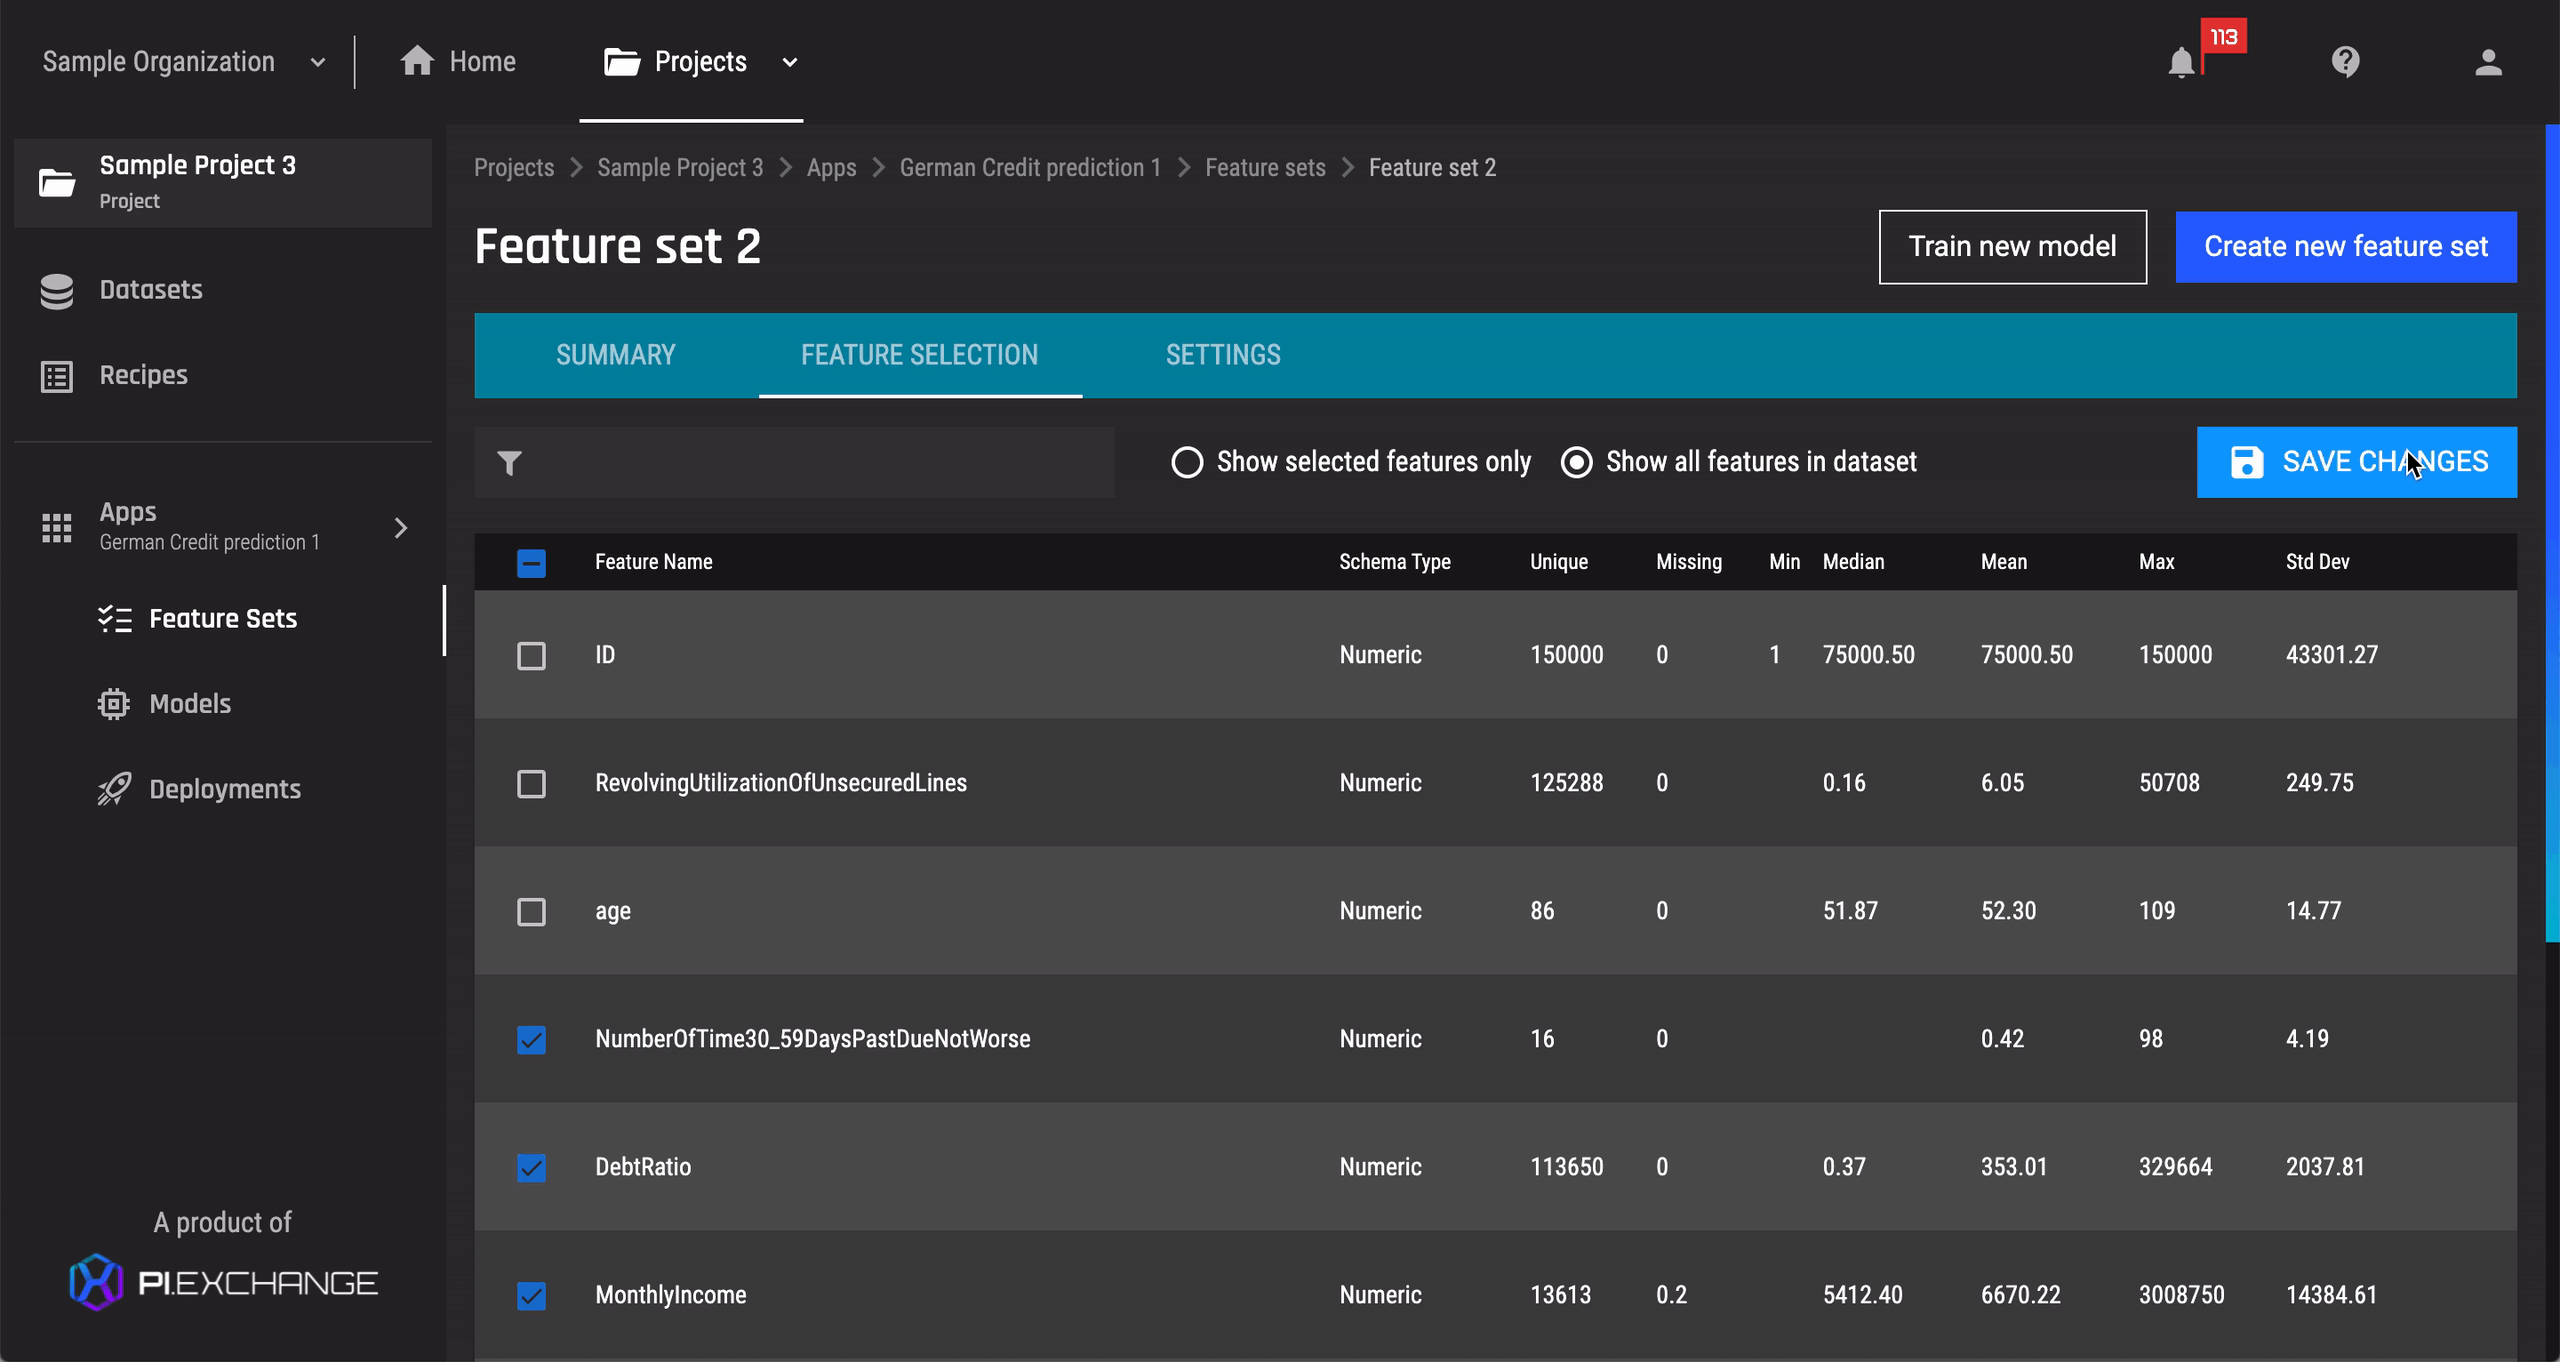Check the age feature checkbox
Screen dimensions: 2560x1362
[x=531, y=912]
